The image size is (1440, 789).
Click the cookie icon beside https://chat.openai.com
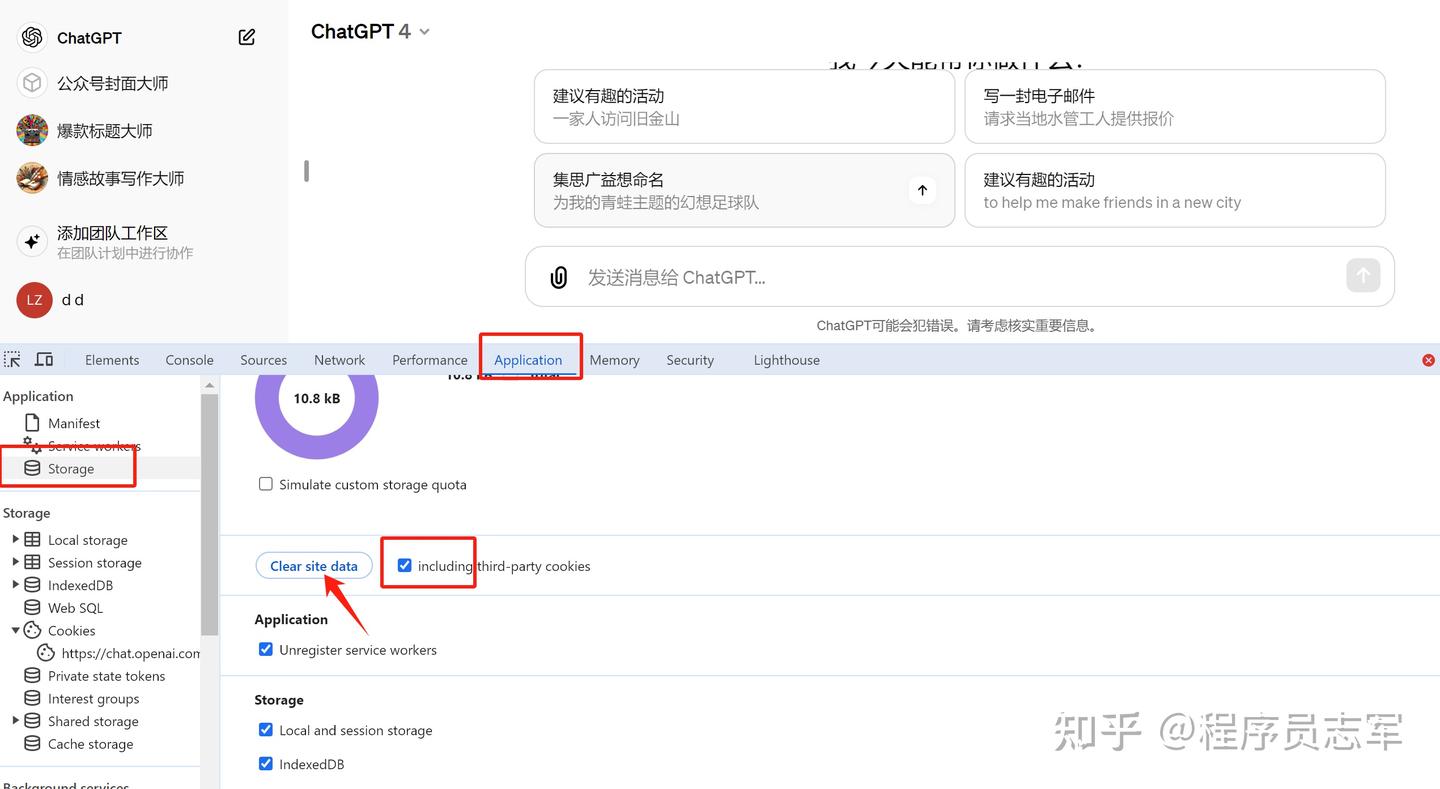click(x=46, y=653)
